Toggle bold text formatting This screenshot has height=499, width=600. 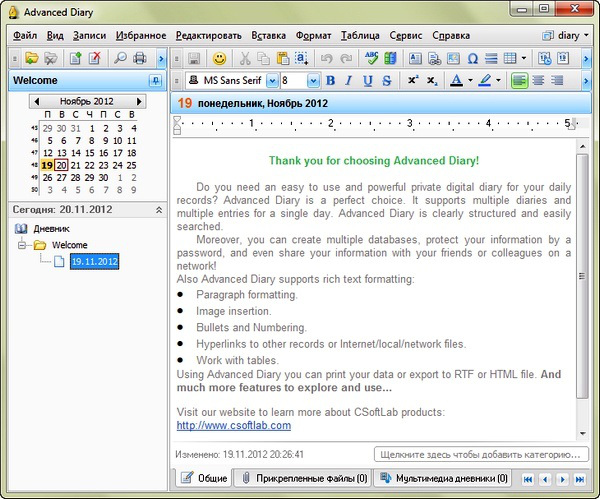point(331,80)
